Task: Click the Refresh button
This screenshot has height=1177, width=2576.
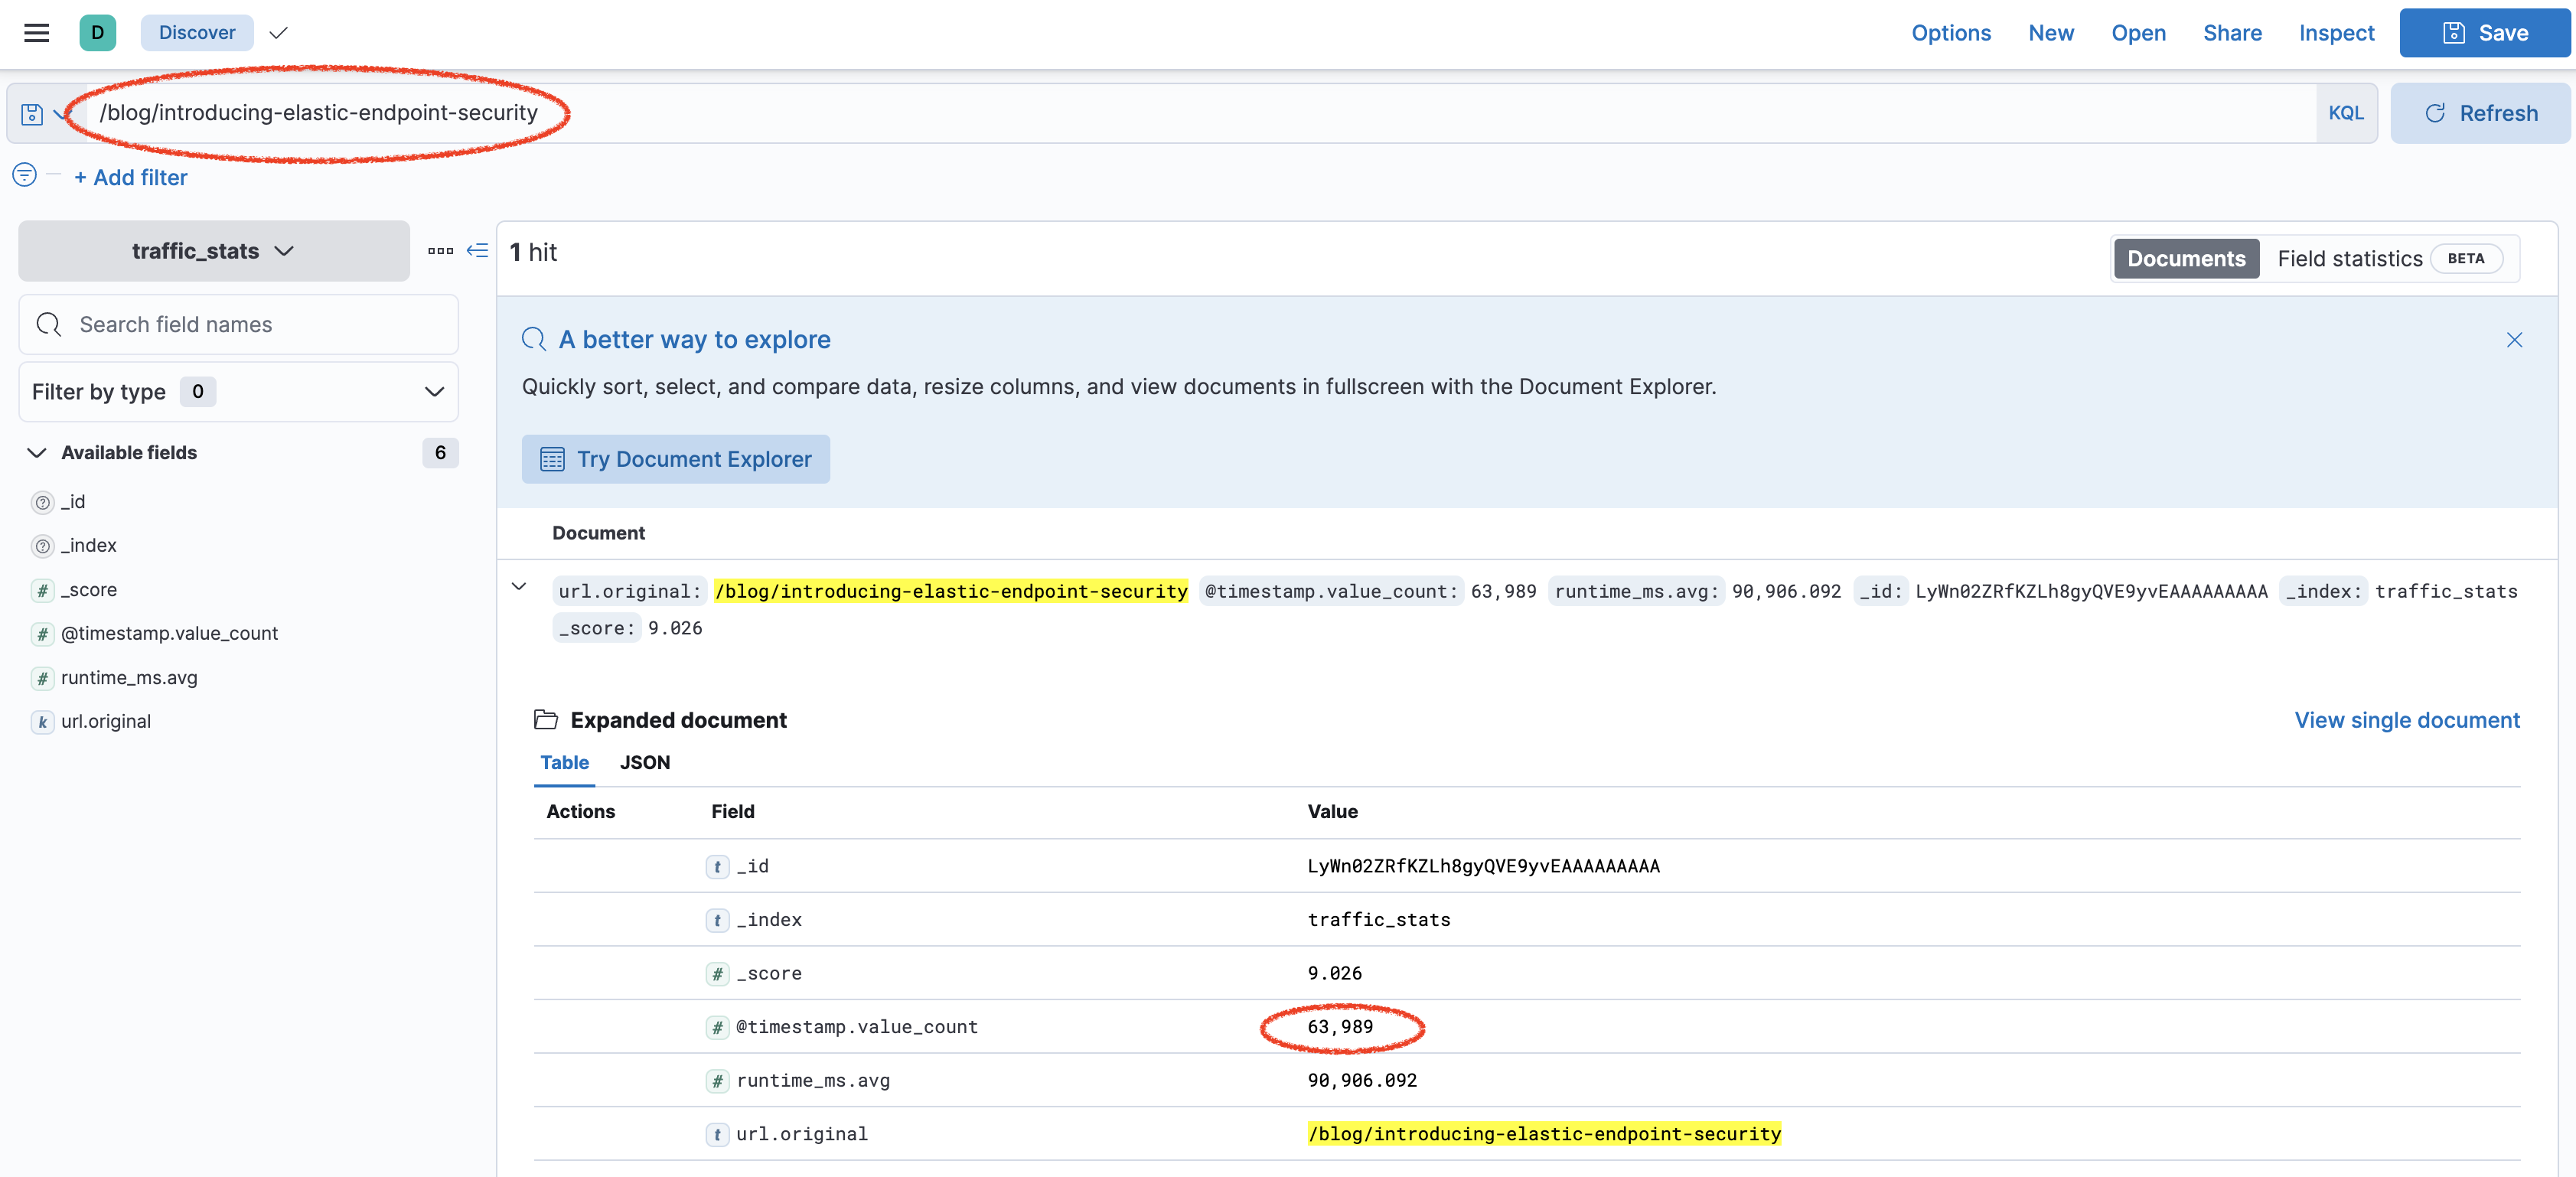Action: [2480, 113]
